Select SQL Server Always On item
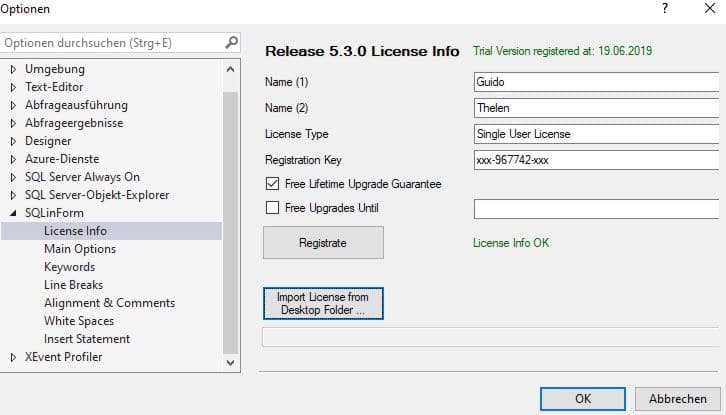 (82, 177)
